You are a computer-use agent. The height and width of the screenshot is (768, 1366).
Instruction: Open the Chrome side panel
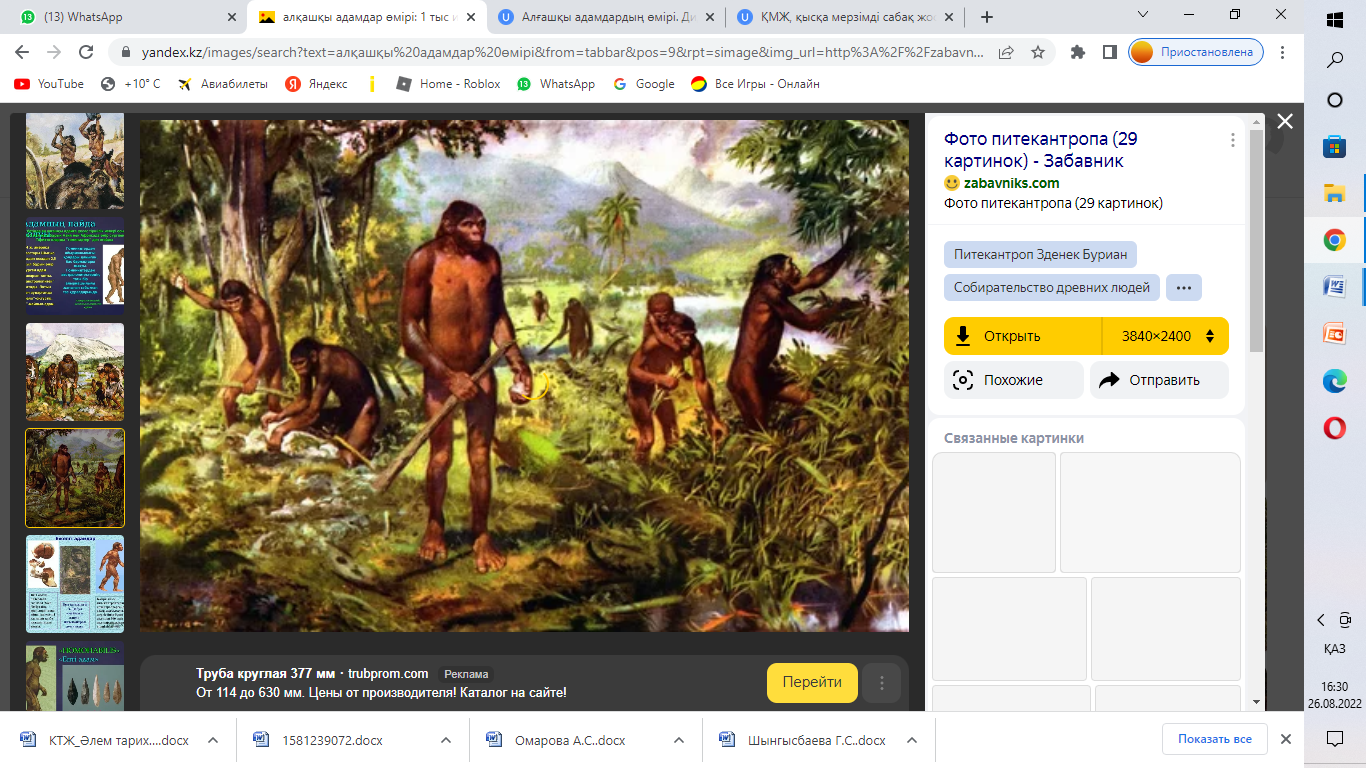(1109, 52)
